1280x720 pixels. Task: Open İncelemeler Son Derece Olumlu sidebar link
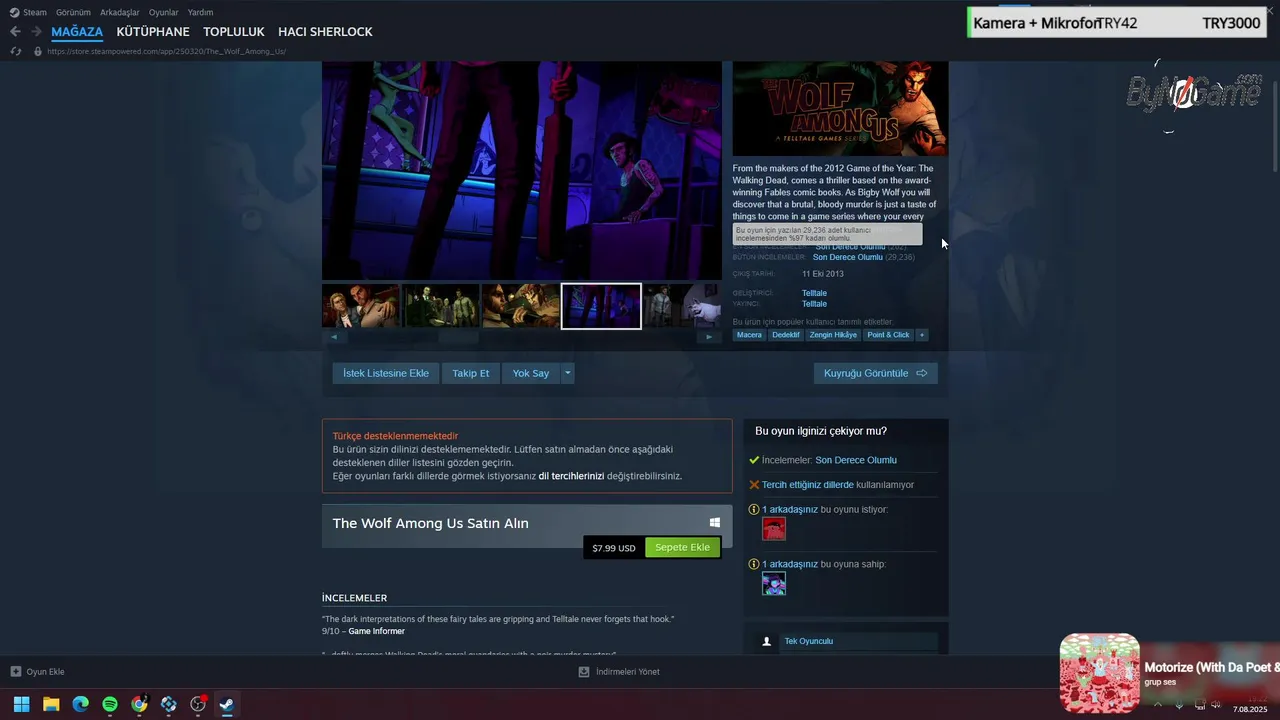[856, 460]
